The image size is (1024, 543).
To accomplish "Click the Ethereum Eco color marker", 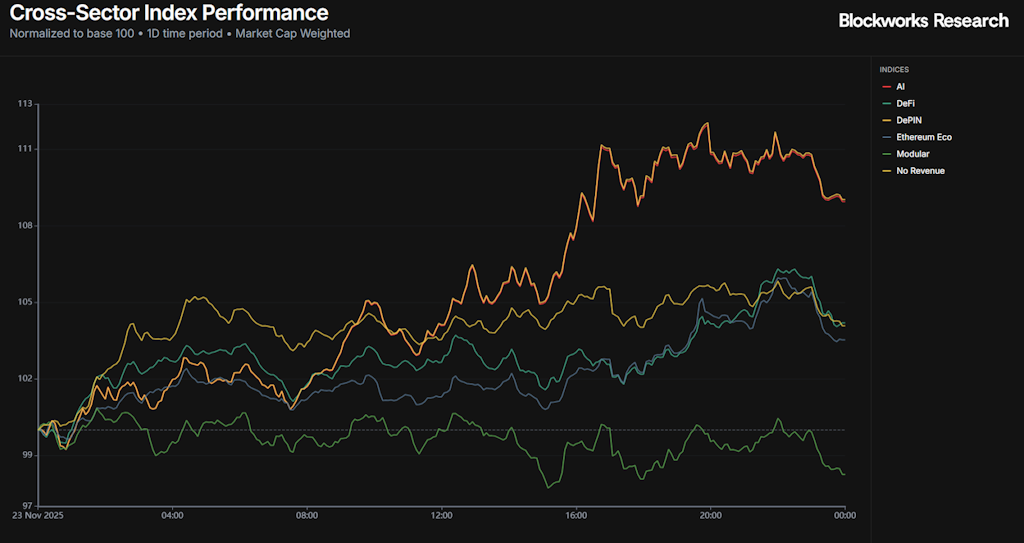I will (886, 137).
